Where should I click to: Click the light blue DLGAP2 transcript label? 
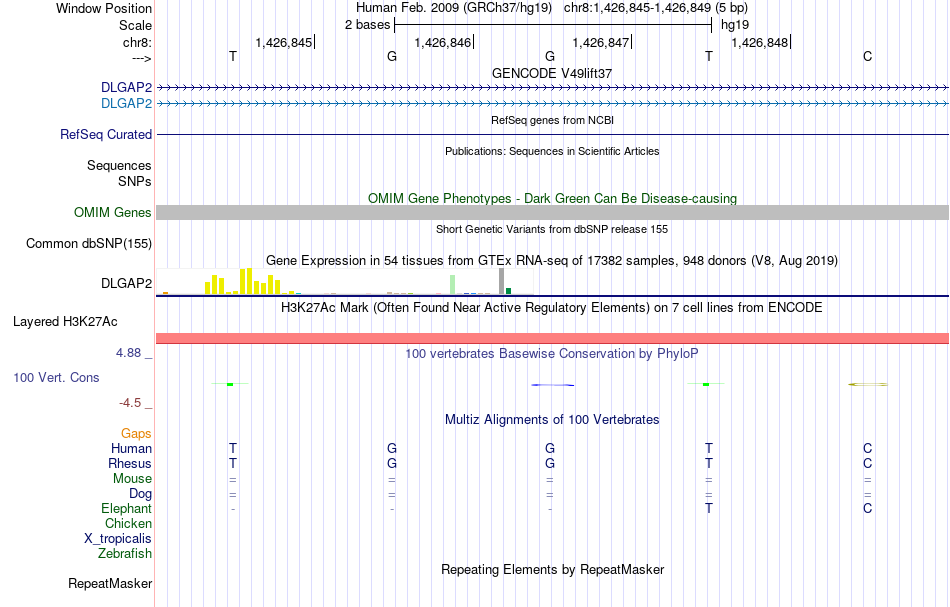(127, 104)
